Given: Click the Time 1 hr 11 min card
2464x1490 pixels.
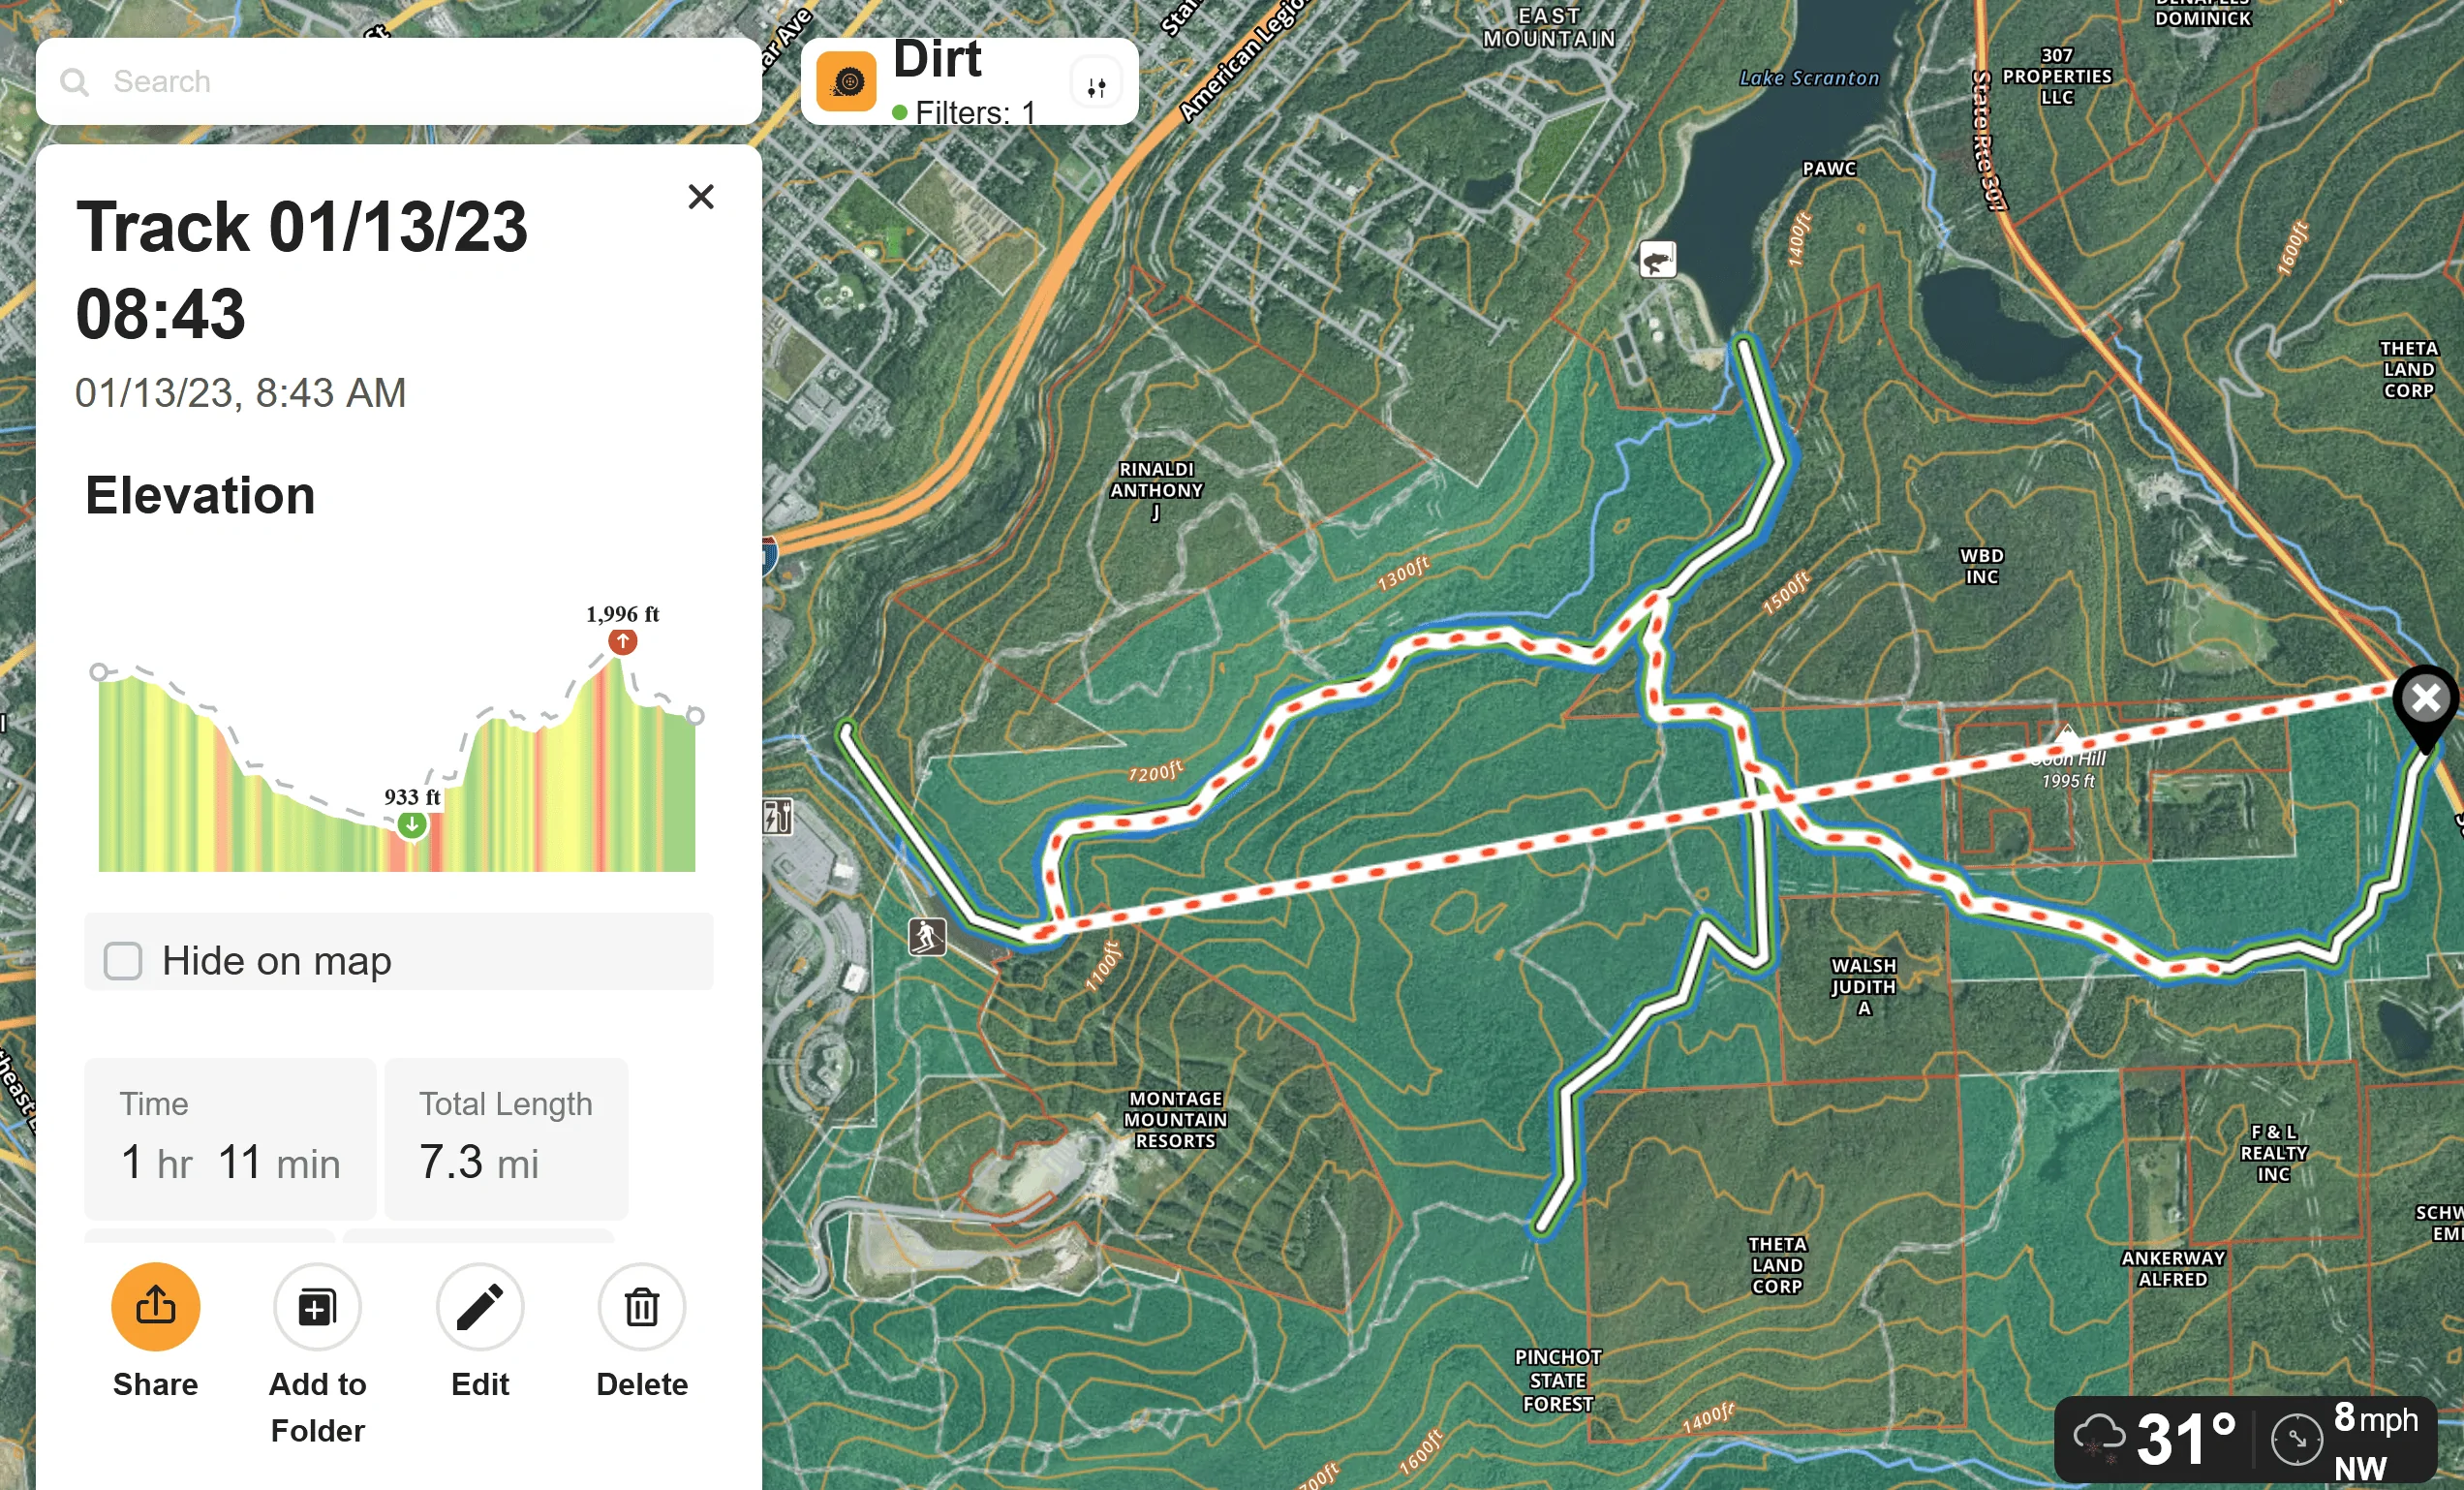Looking at the screenshot, I should 230,1138.
